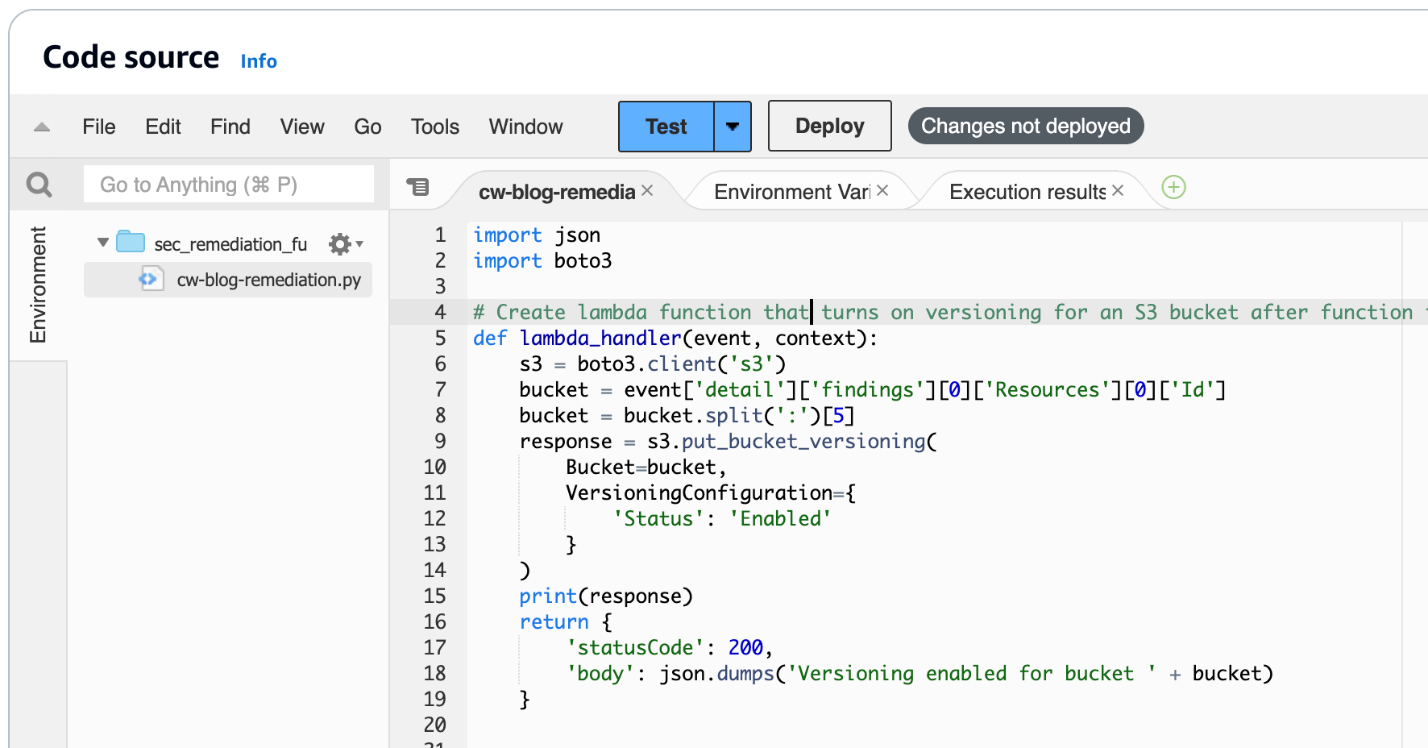Click the plus icon to open a new tab
The width and height of the screenshot is (1428, 748).
click(1173, 187)
